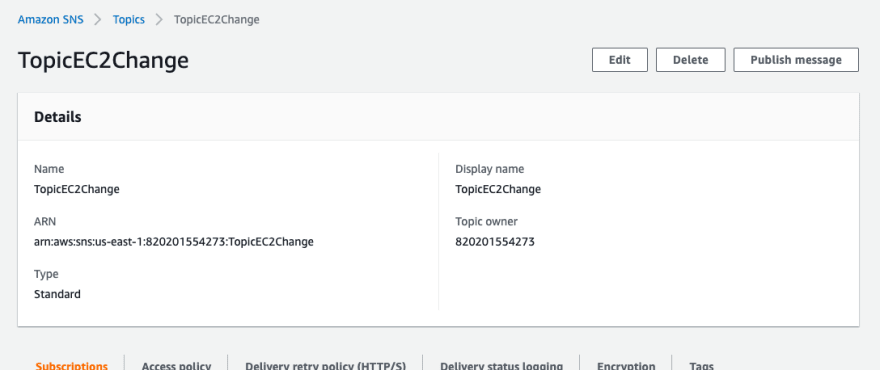880x370 pixels.
Task: Click the Name field label
Action: 49,168
